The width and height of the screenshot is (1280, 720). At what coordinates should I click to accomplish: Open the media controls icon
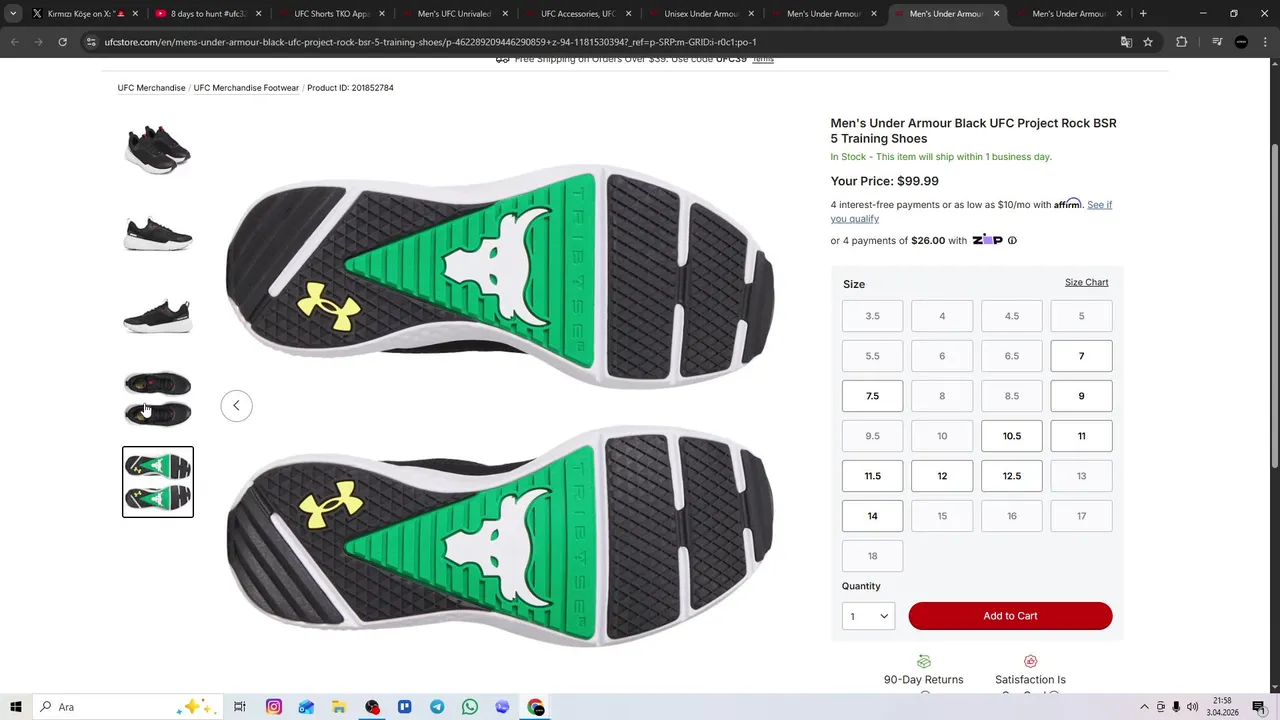1217,42
